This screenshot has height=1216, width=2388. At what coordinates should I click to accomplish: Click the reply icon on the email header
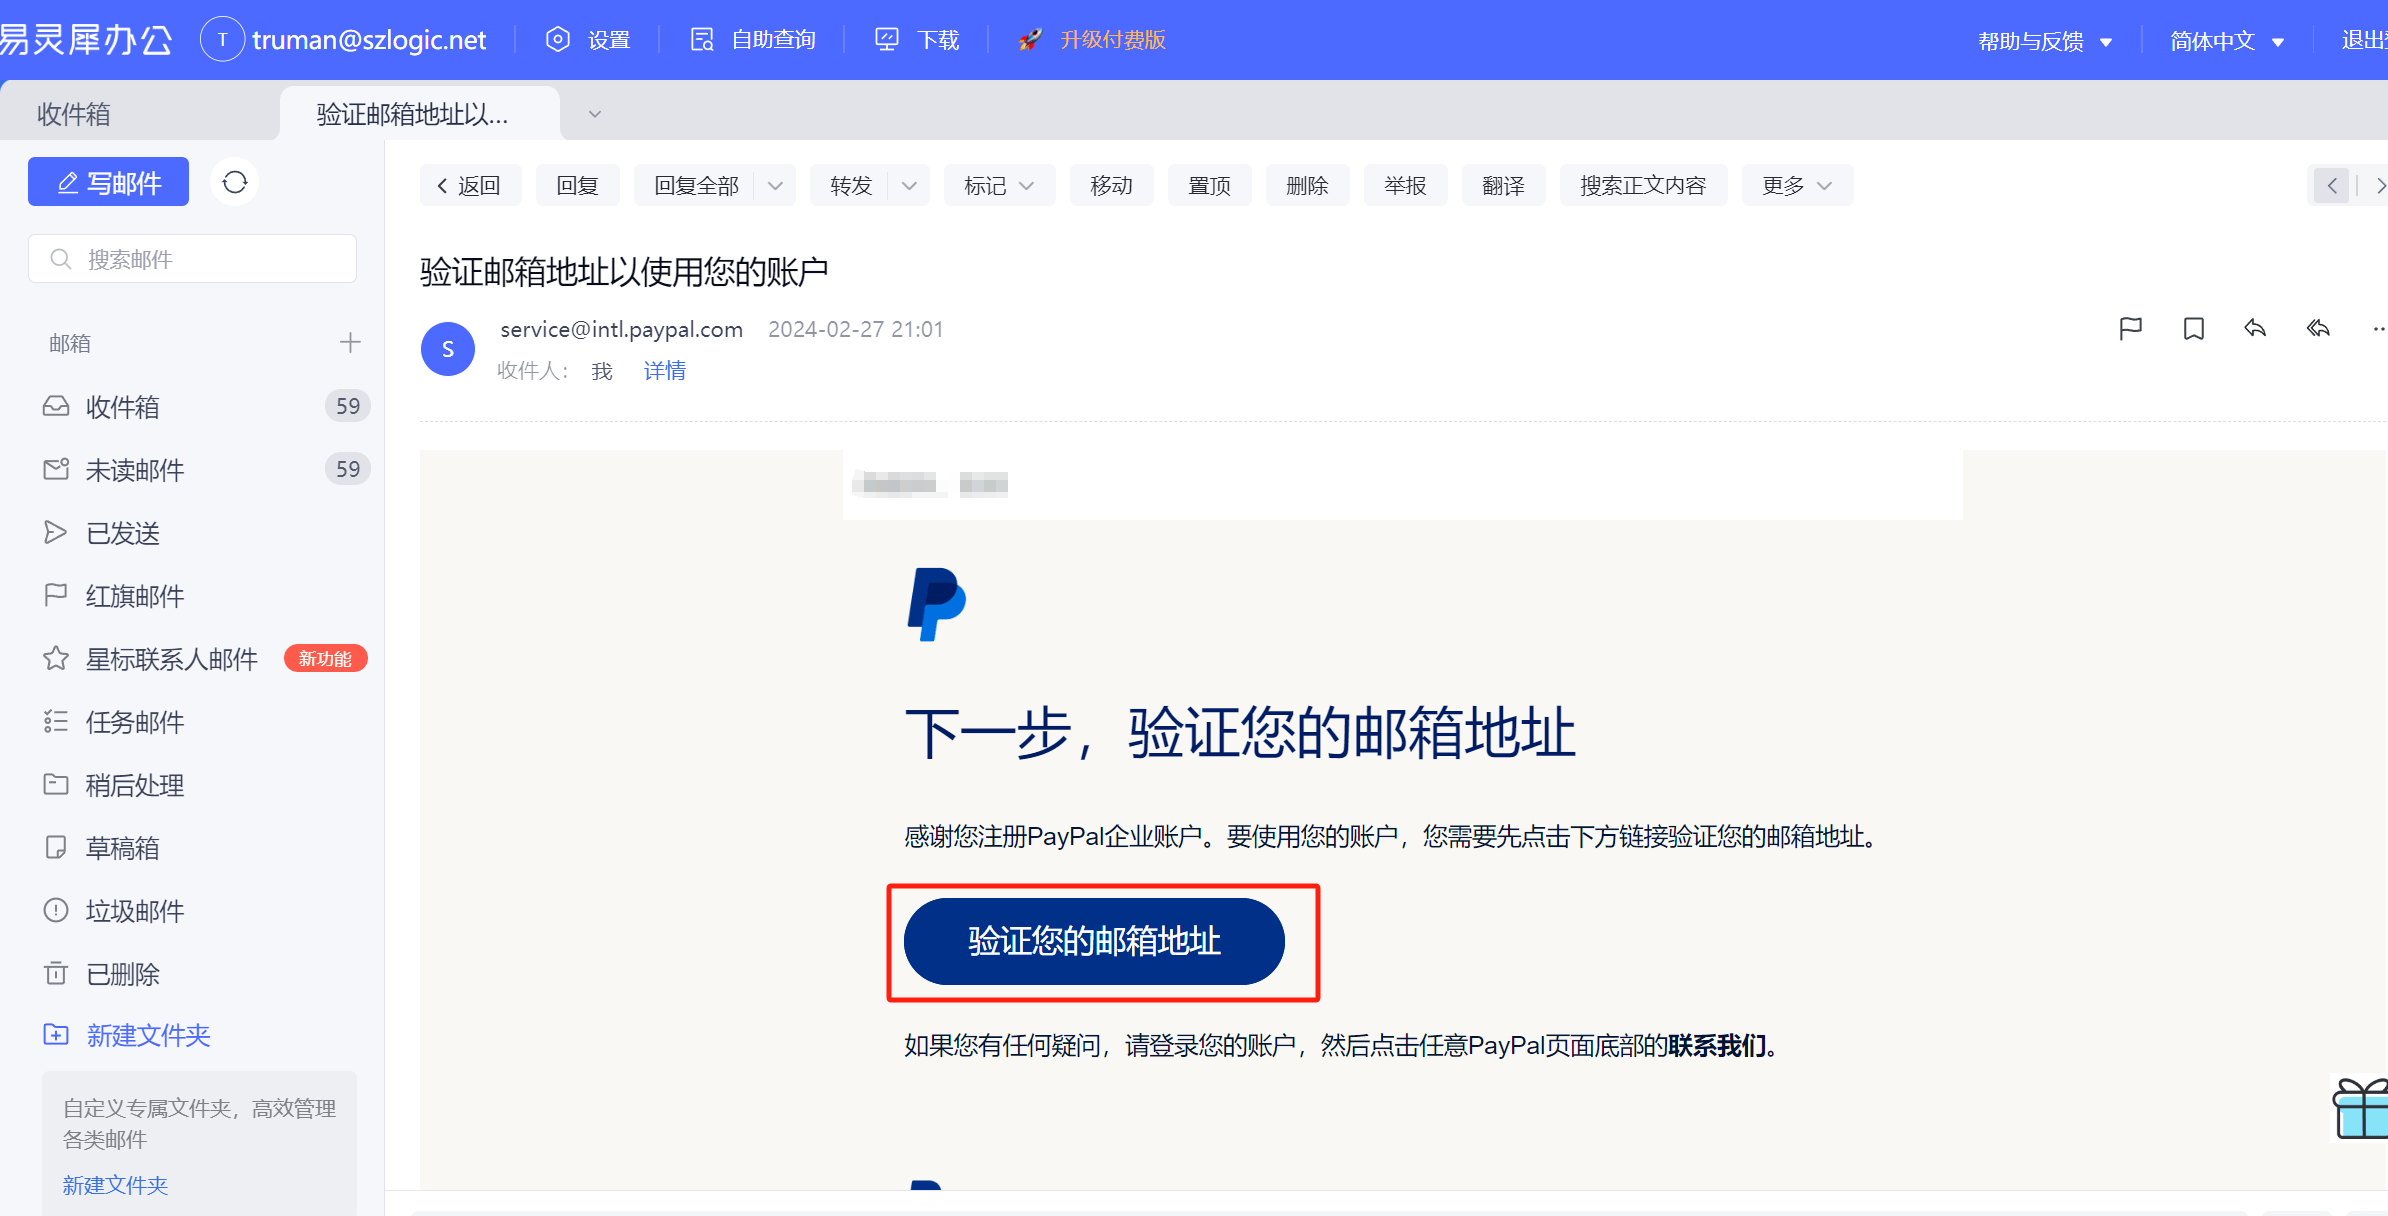(2255, 328)
